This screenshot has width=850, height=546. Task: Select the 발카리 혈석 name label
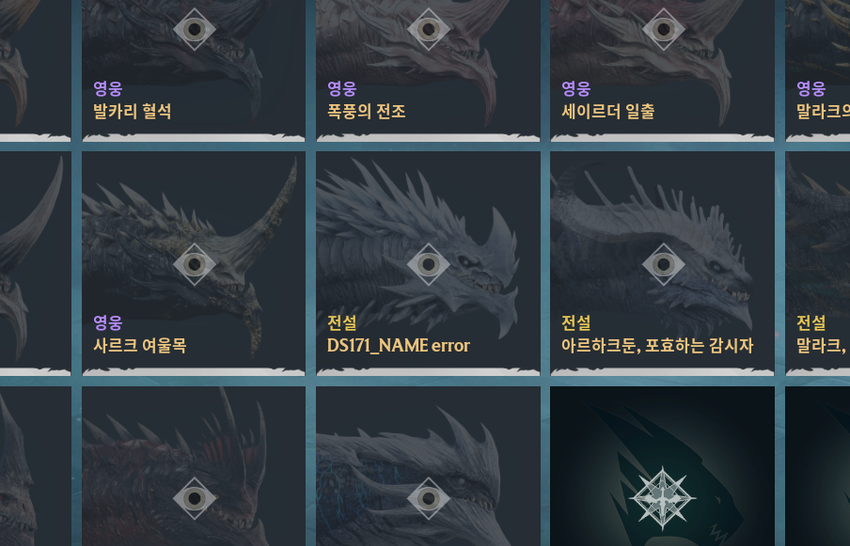[x=132, y=112]
